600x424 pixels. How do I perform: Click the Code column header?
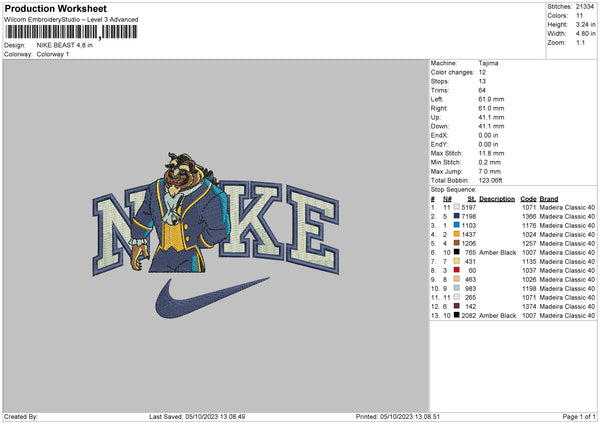(528, 199)
